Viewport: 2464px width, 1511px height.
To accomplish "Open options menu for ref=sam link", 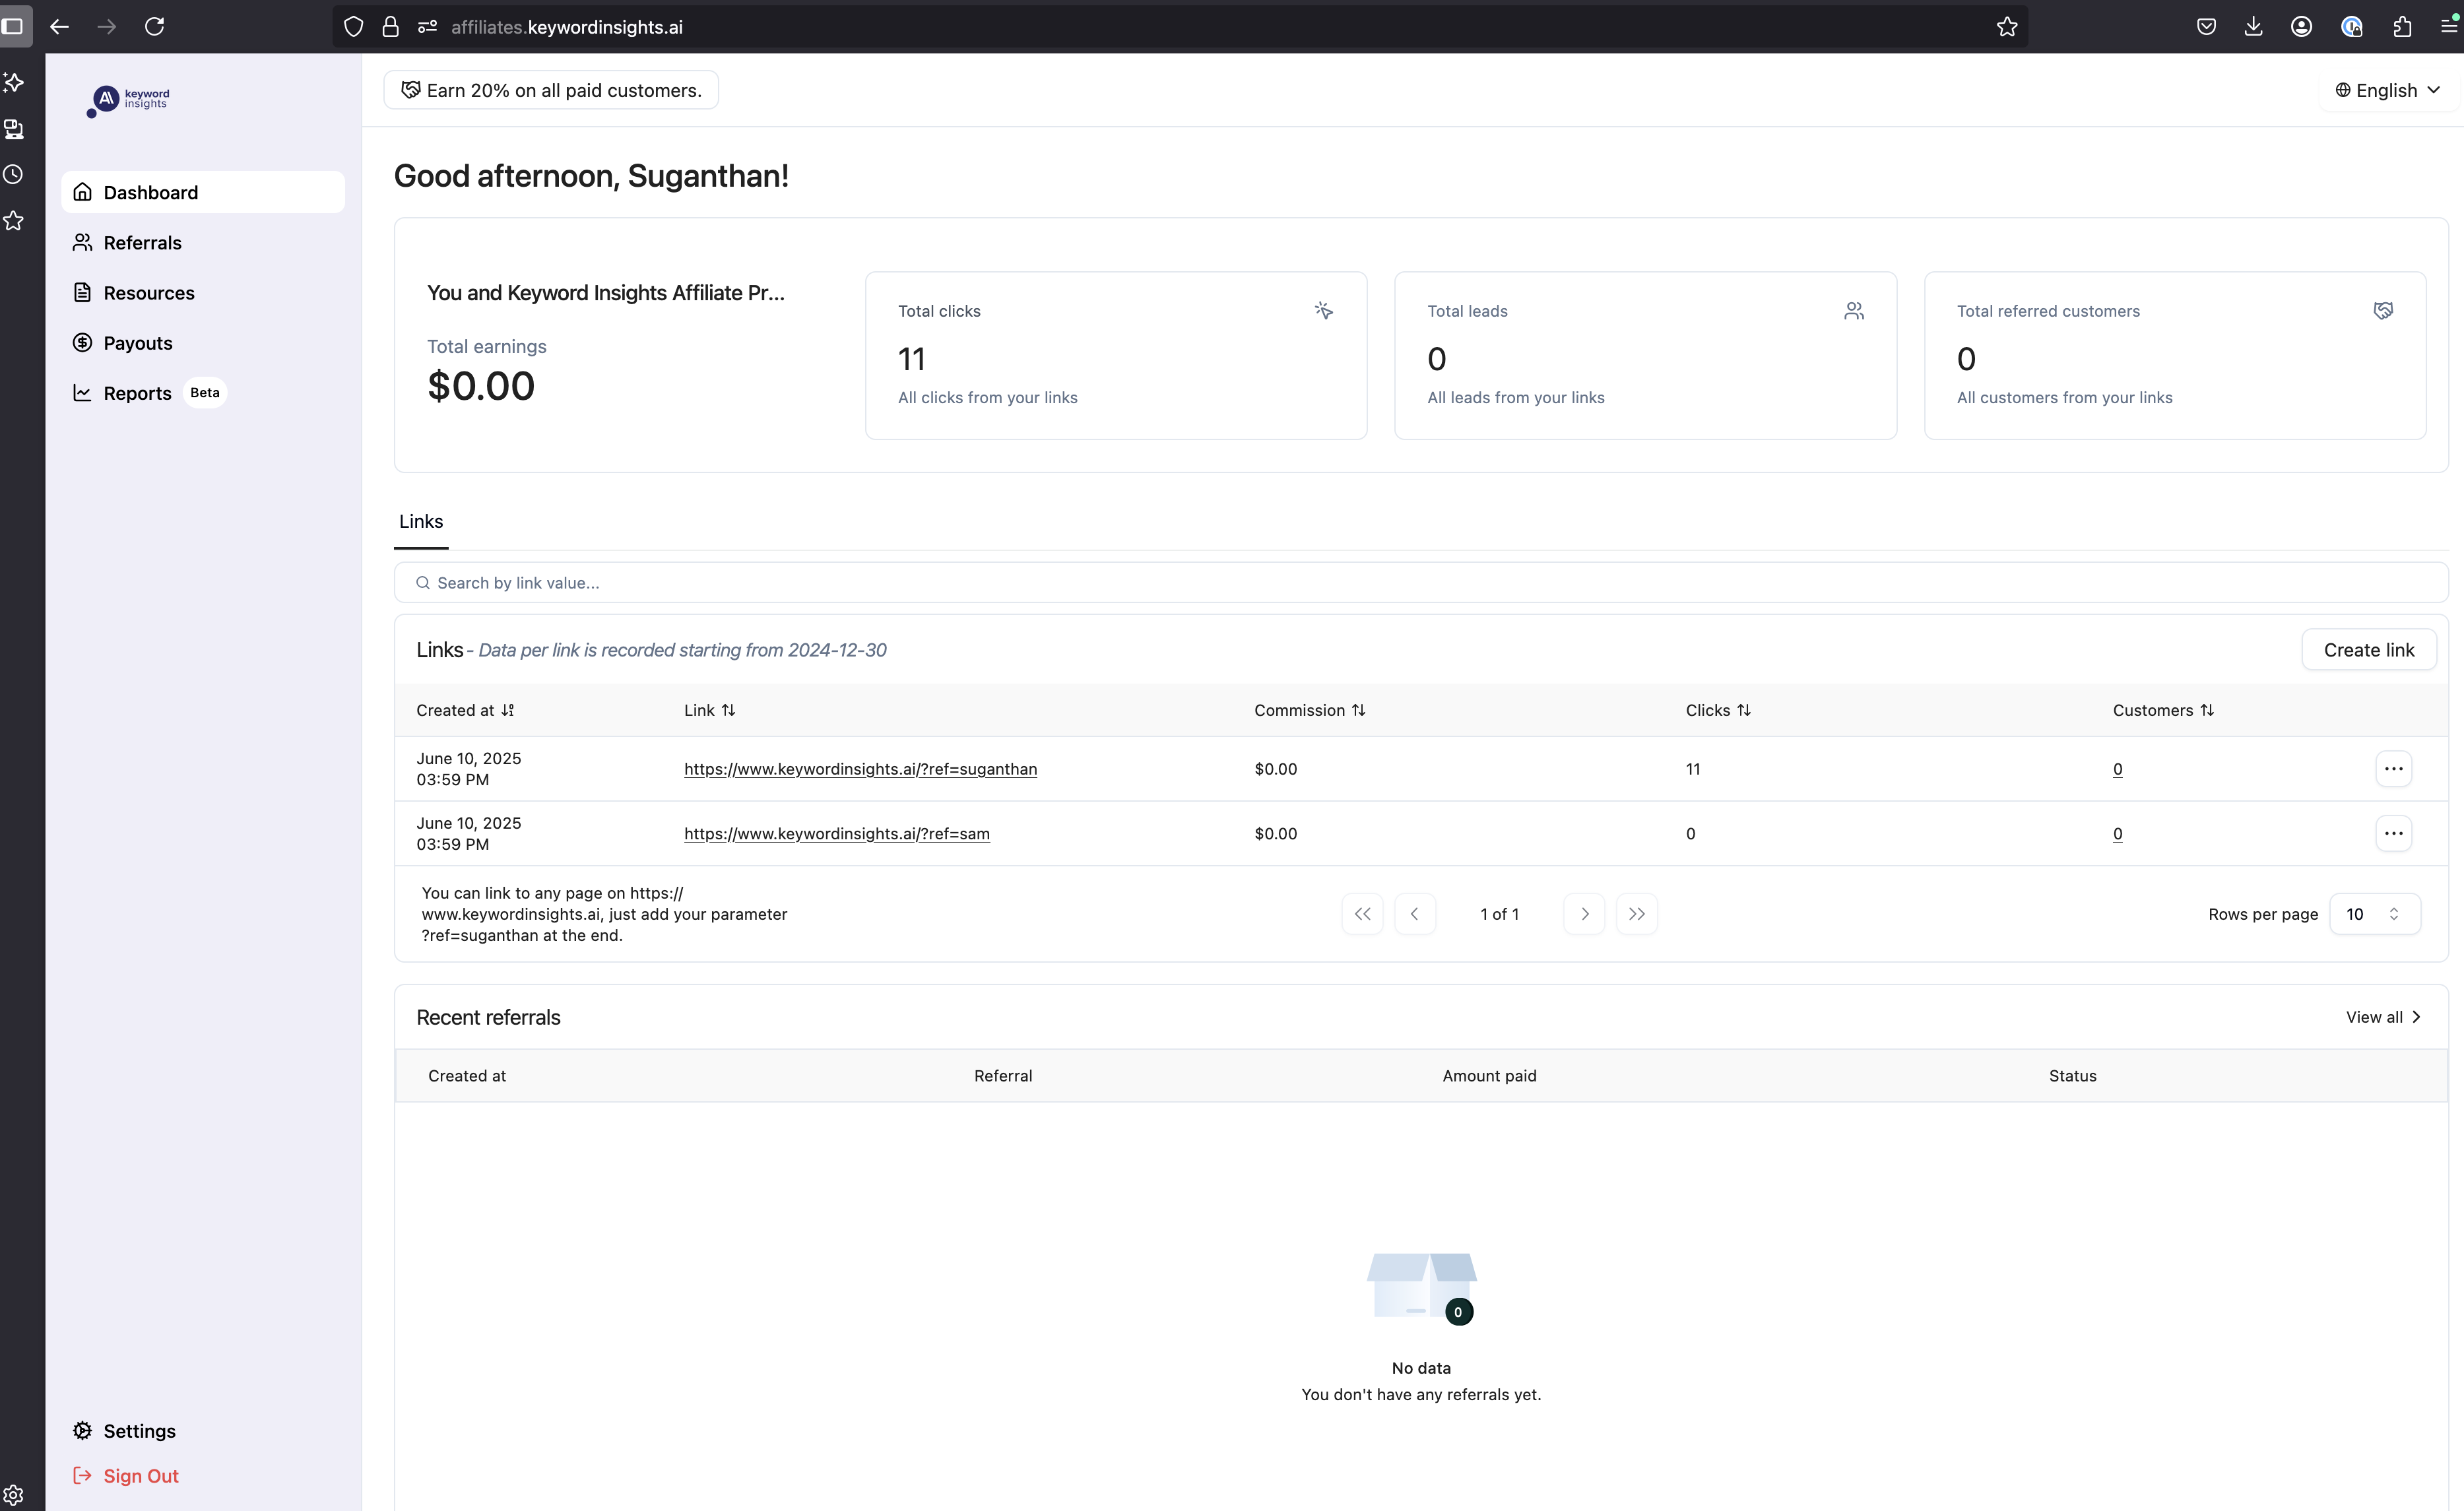I will (x=2392, y=834).
